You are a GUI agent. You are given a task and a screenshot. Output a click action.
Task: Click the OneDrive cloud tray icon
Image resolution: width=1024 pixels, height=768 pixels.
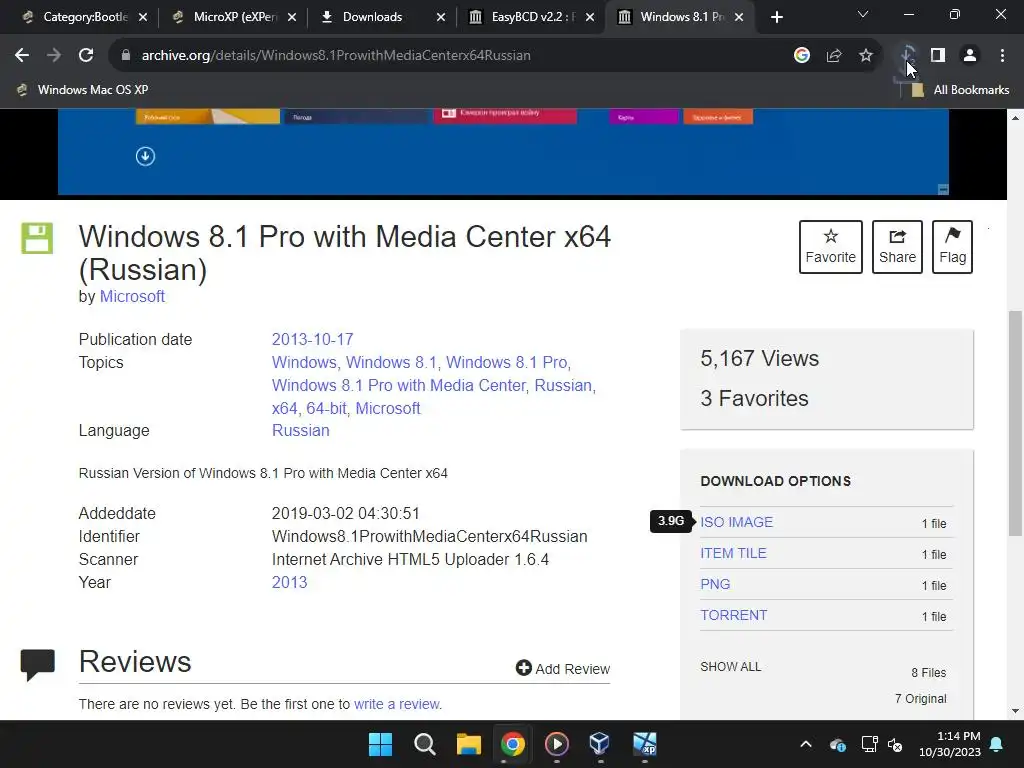pos(838,744)
